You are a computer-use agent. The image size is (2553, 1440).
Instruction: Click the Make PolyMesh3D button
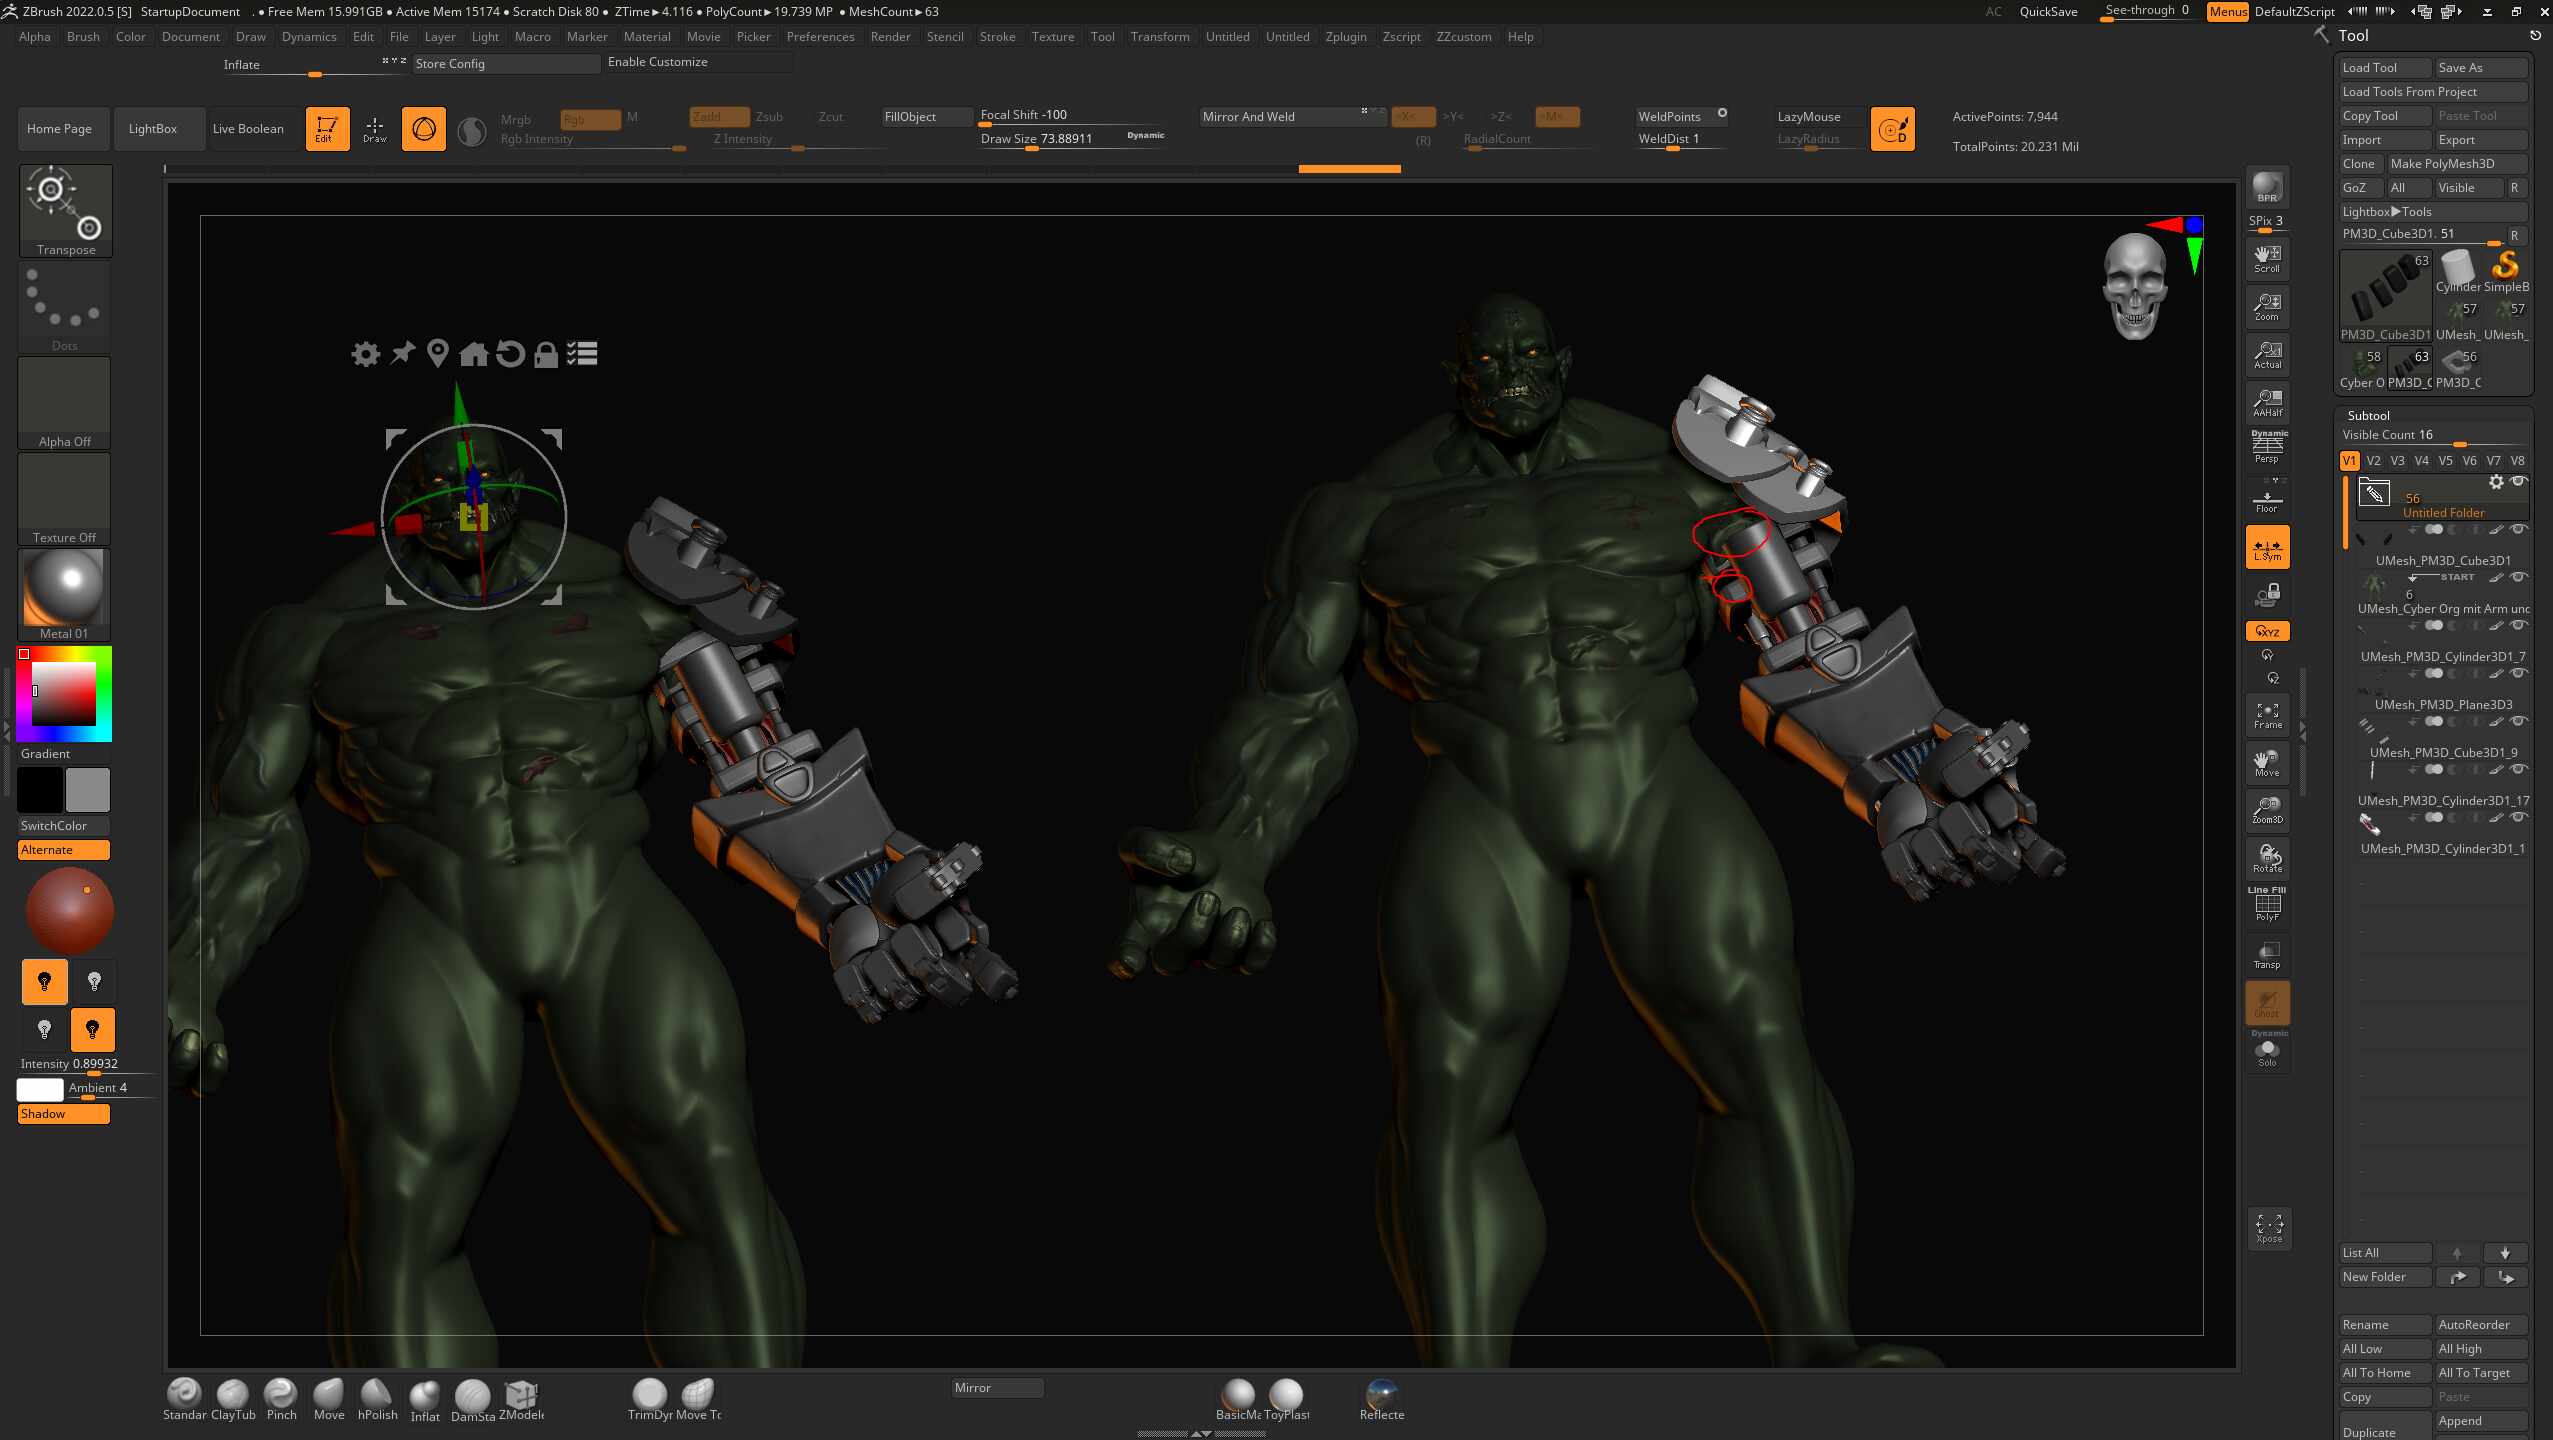click(2457, 164)
